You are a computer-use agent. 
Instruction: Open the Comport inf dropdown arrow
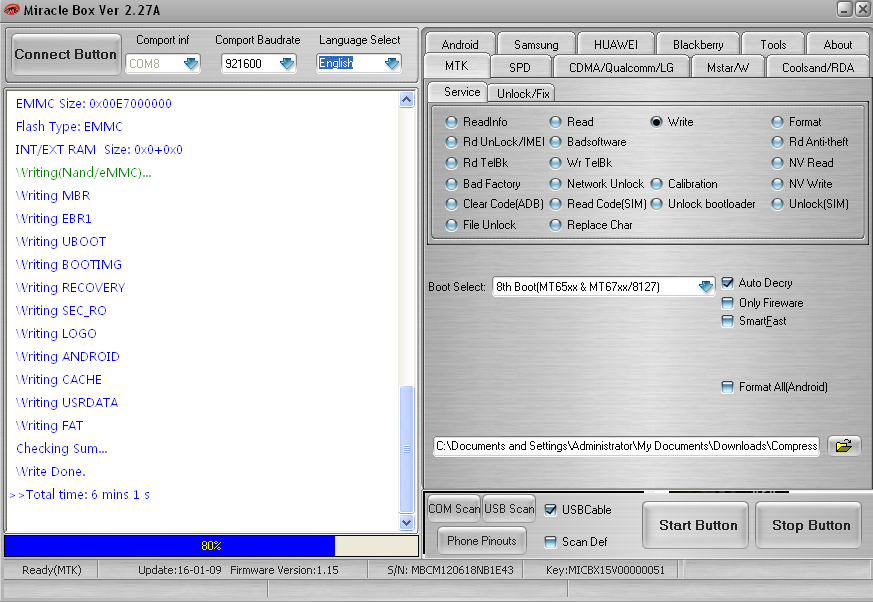coord(190,63)
